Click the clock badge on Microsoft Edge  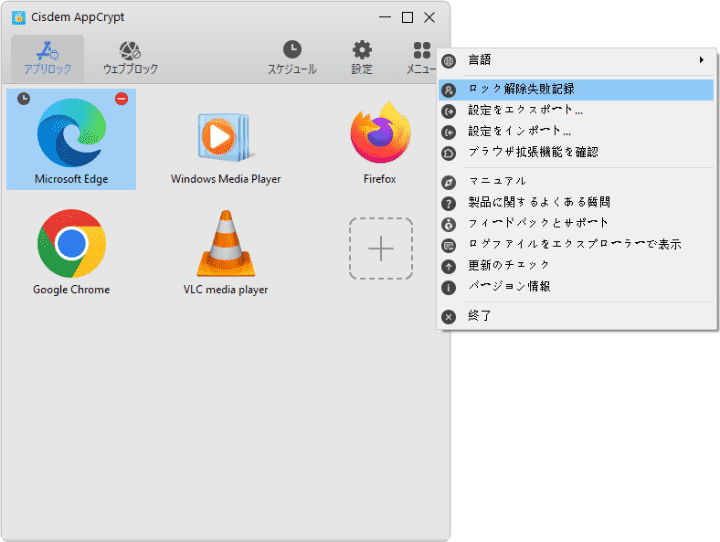[23, 99]
